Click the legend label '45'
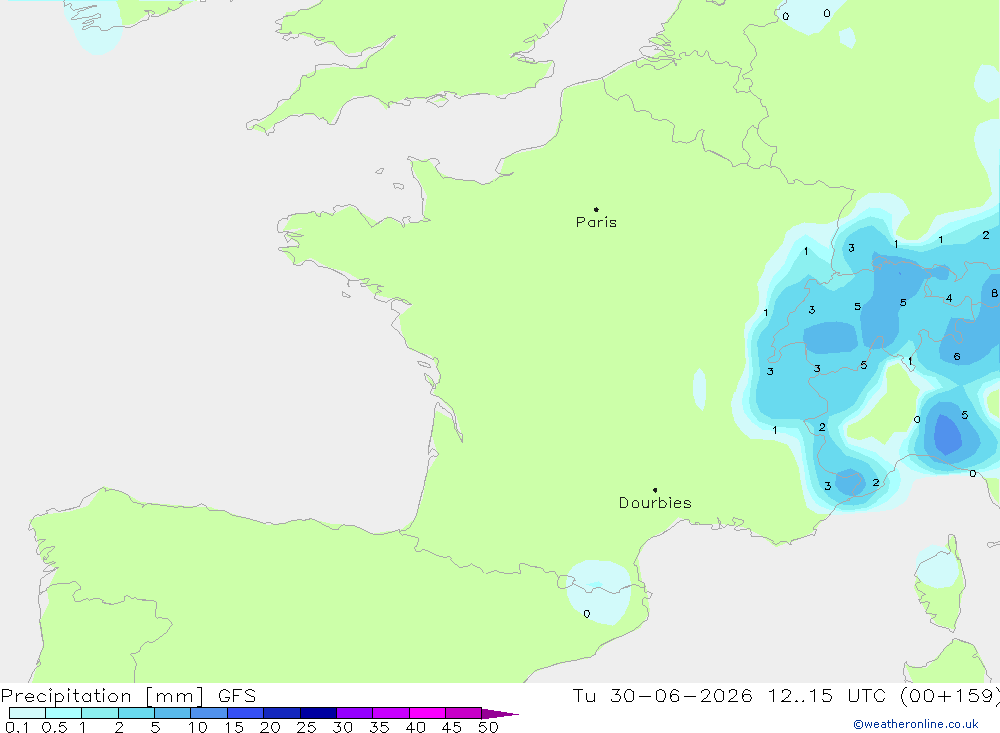The height and width of the screenshot is (733, 1000). 452,727
